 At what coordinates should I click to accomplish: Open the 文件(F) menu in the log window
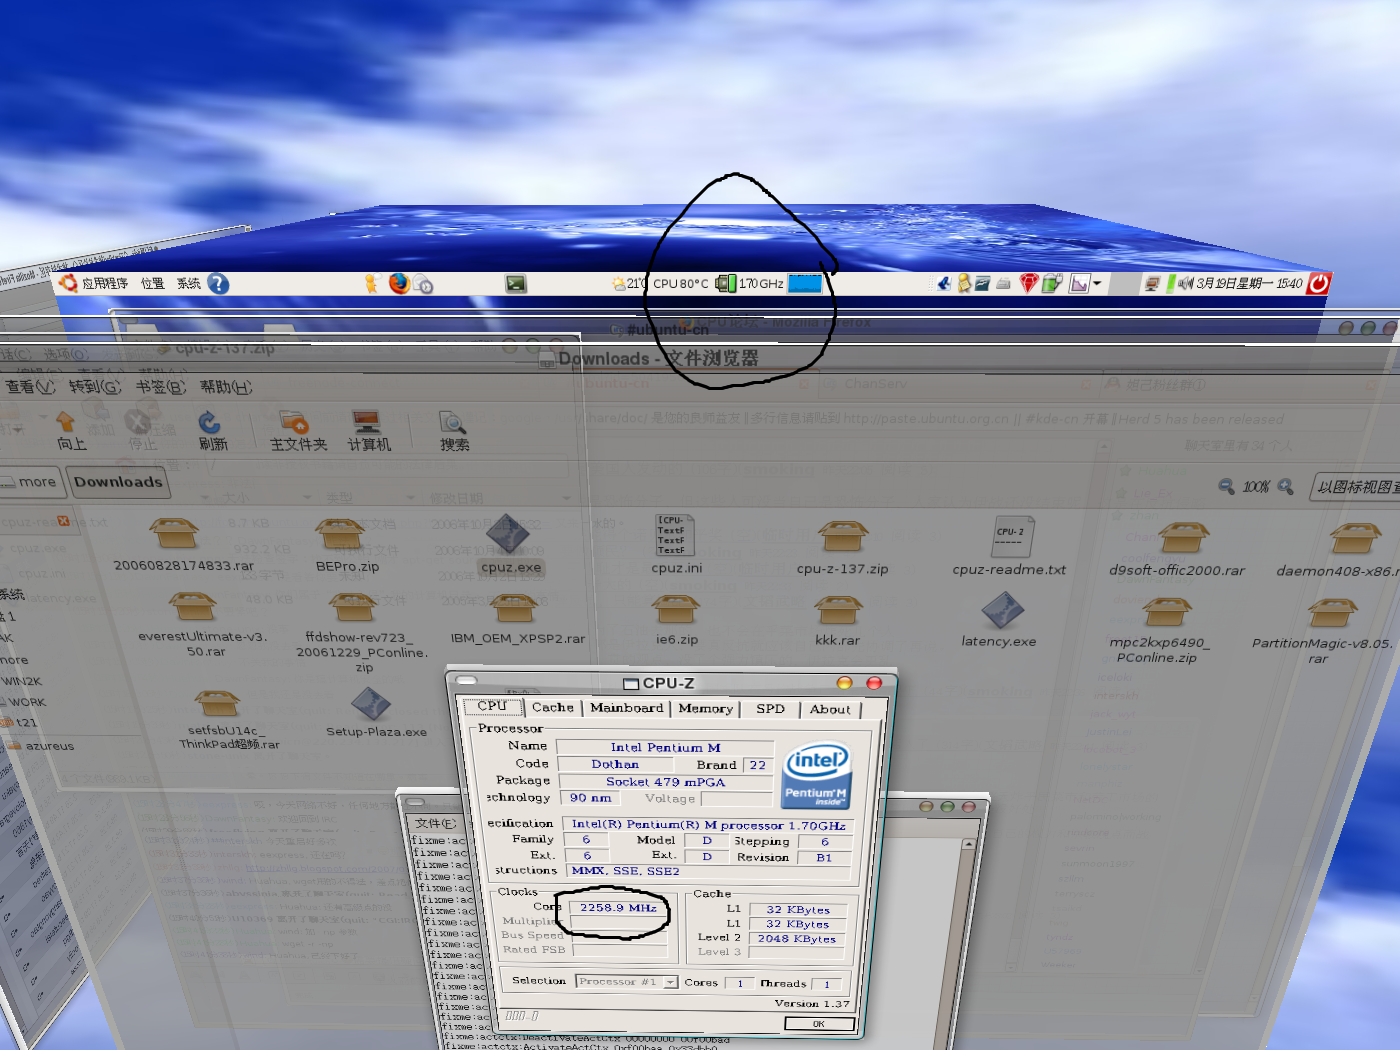click(435, 824)
